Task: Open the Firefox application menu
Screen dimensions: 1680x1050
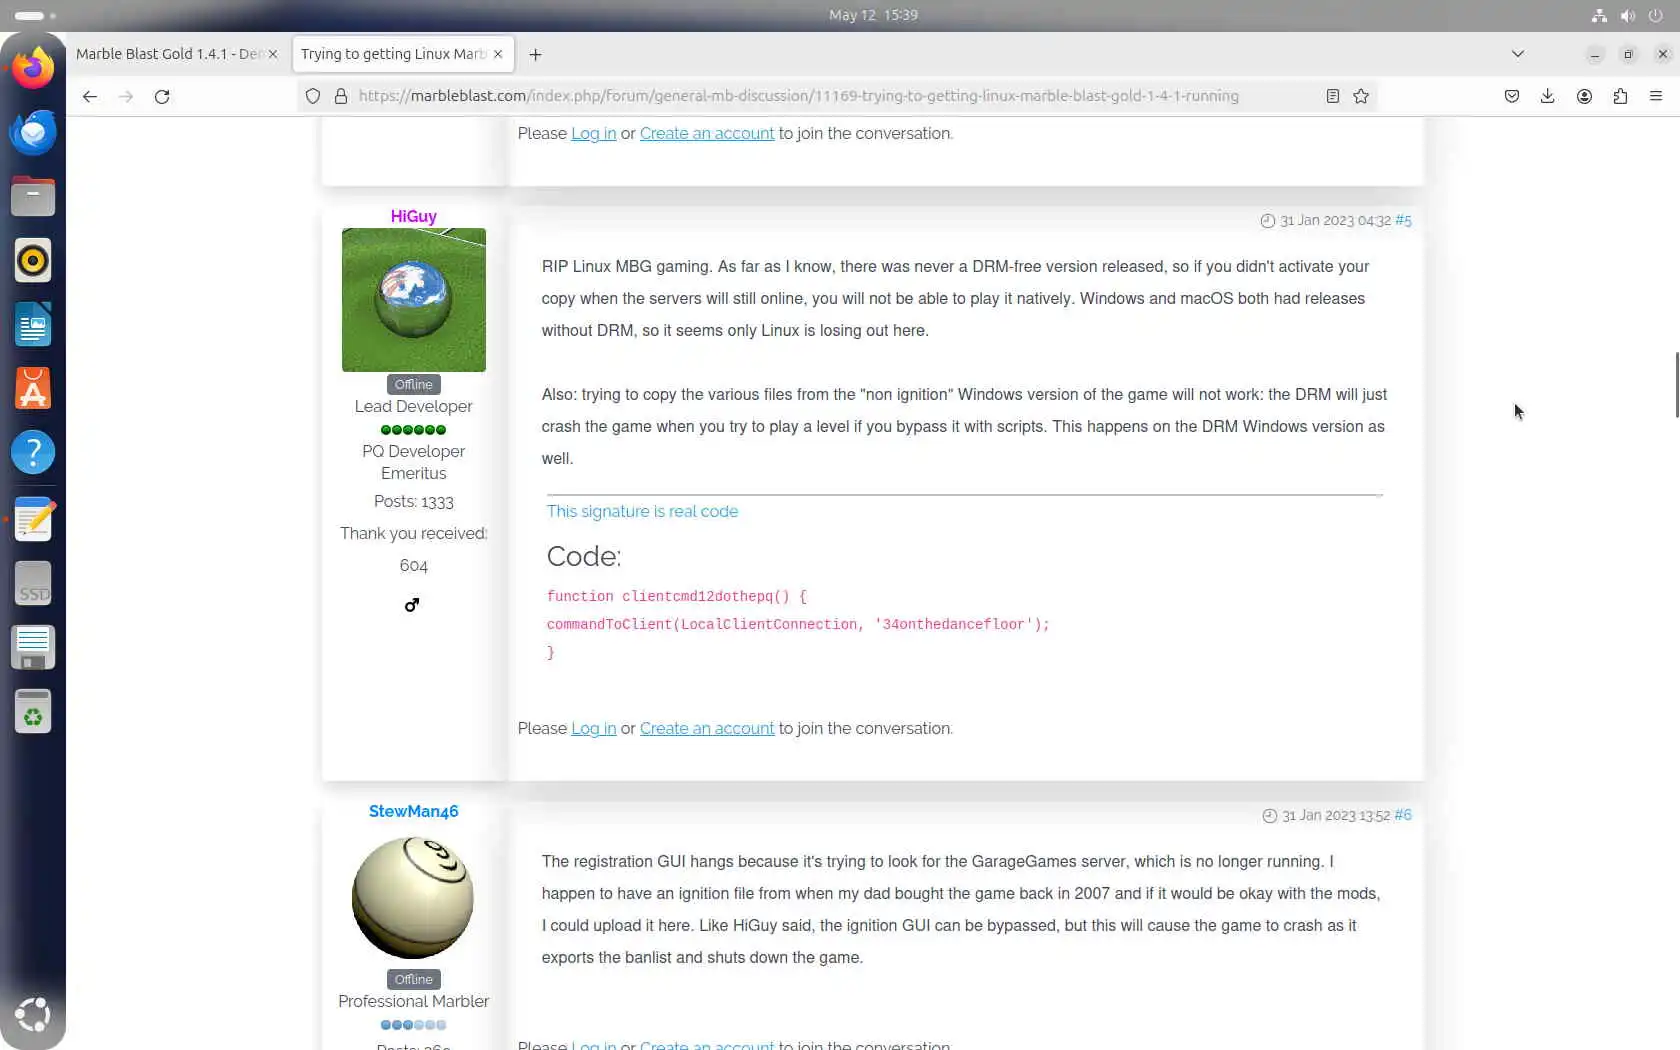Action: click(1656, 96)
